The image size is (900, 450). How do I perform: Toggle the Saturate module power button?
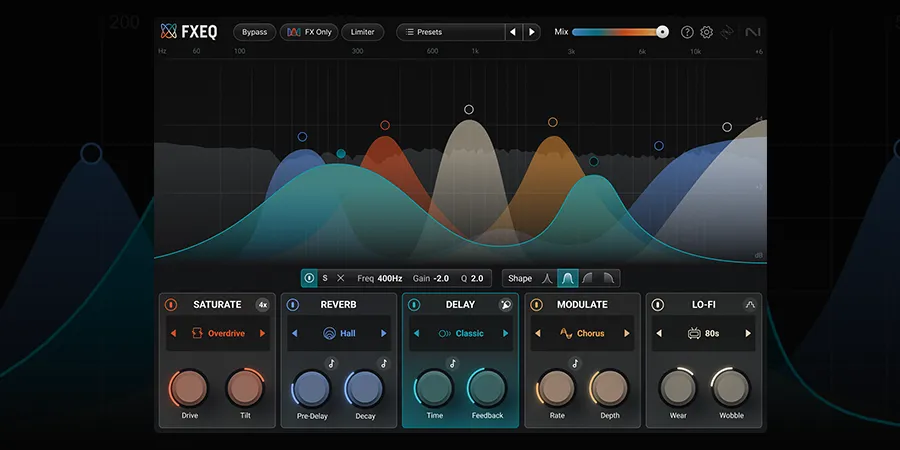(x=170, y=305)
